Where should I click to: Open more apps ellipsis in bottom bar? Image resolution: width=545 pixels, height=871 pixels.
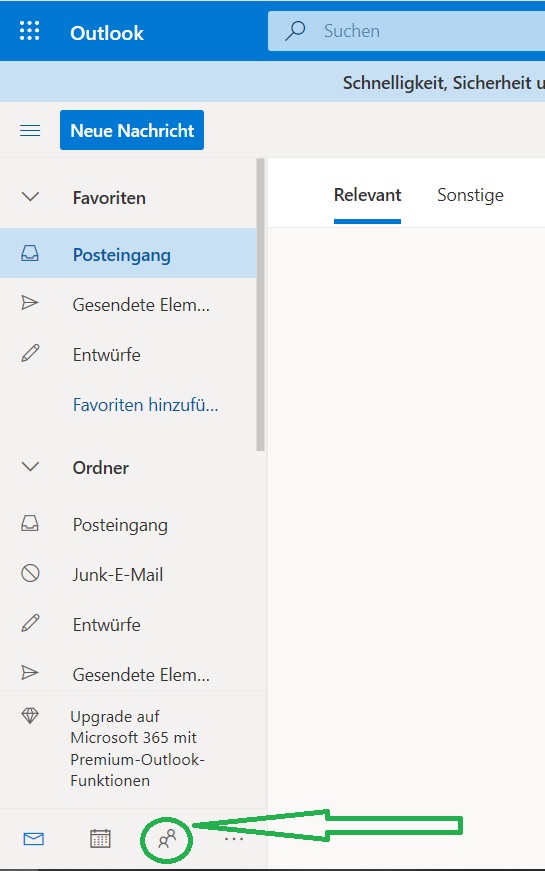[234, 839]
